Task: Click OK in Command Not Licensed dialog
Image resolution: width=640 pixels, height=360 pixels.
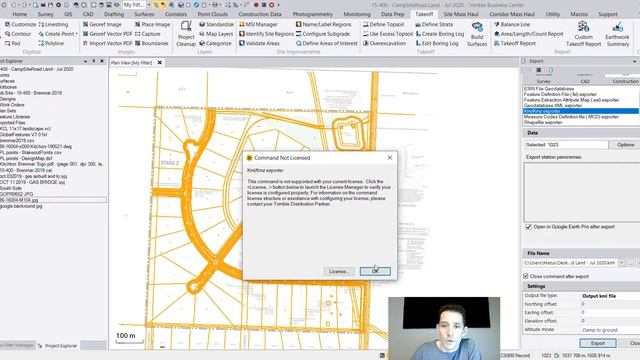Action: click(375, 271)
